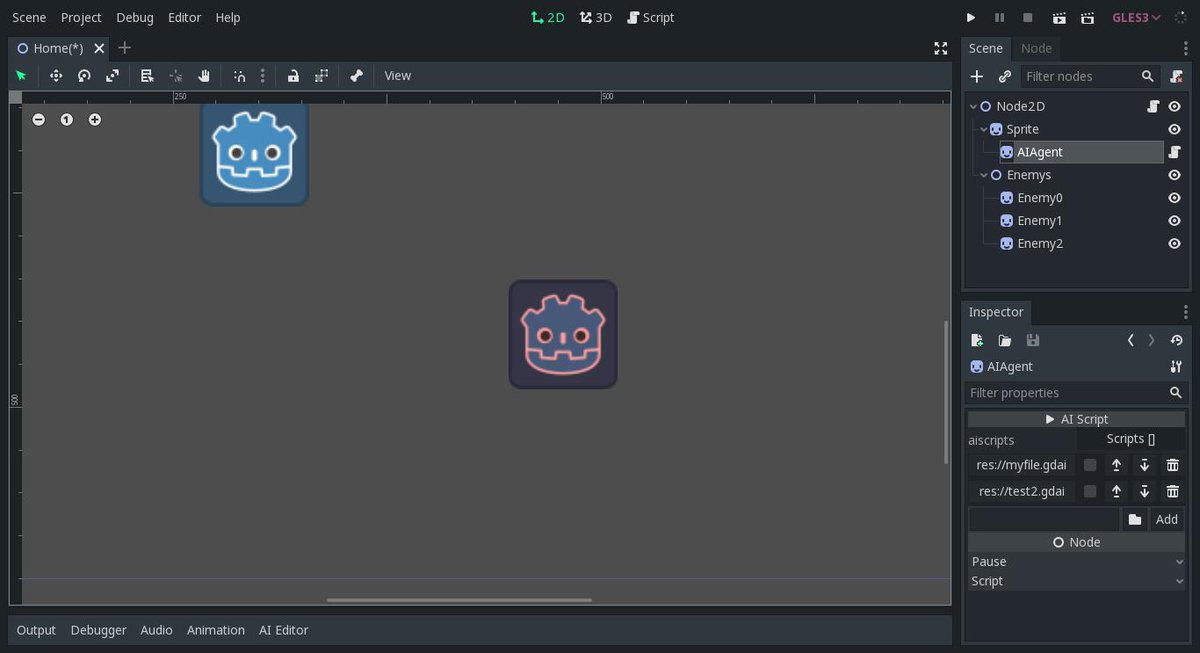Play the edited scene

click(1059, 18)
